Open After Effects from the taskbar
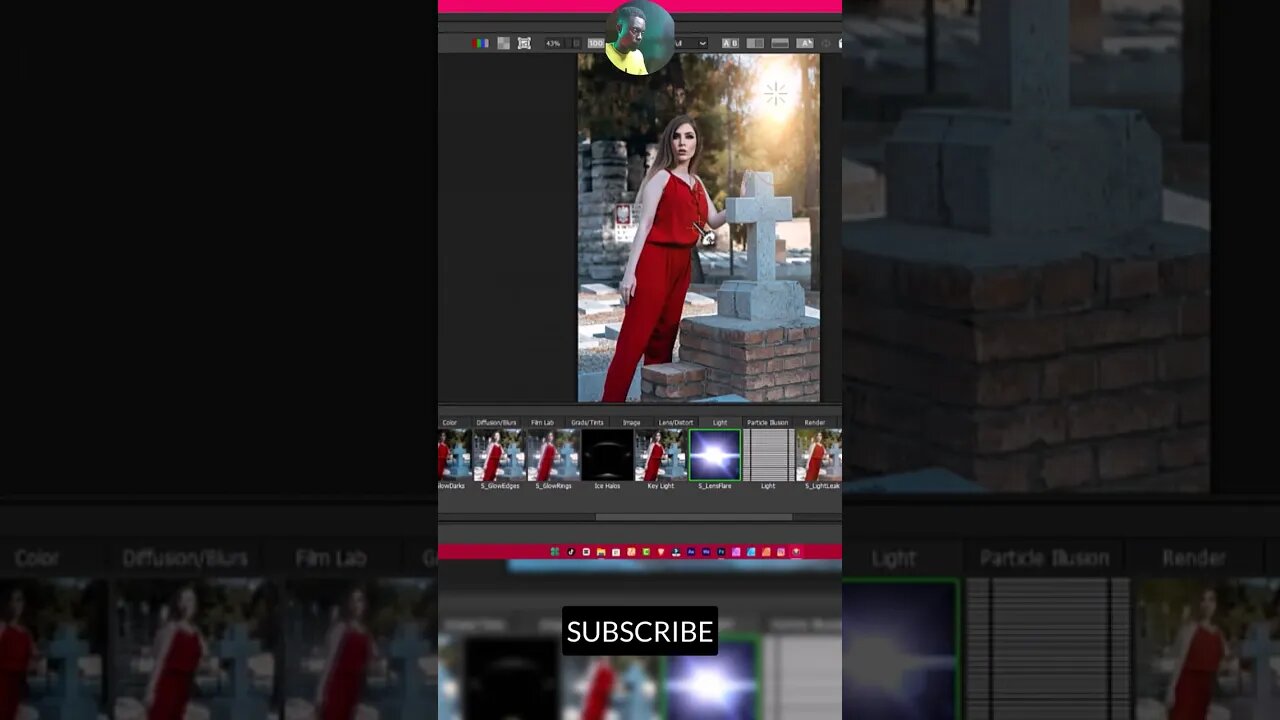This screenshot has width=1280, height=720. [x=691, y=552]
